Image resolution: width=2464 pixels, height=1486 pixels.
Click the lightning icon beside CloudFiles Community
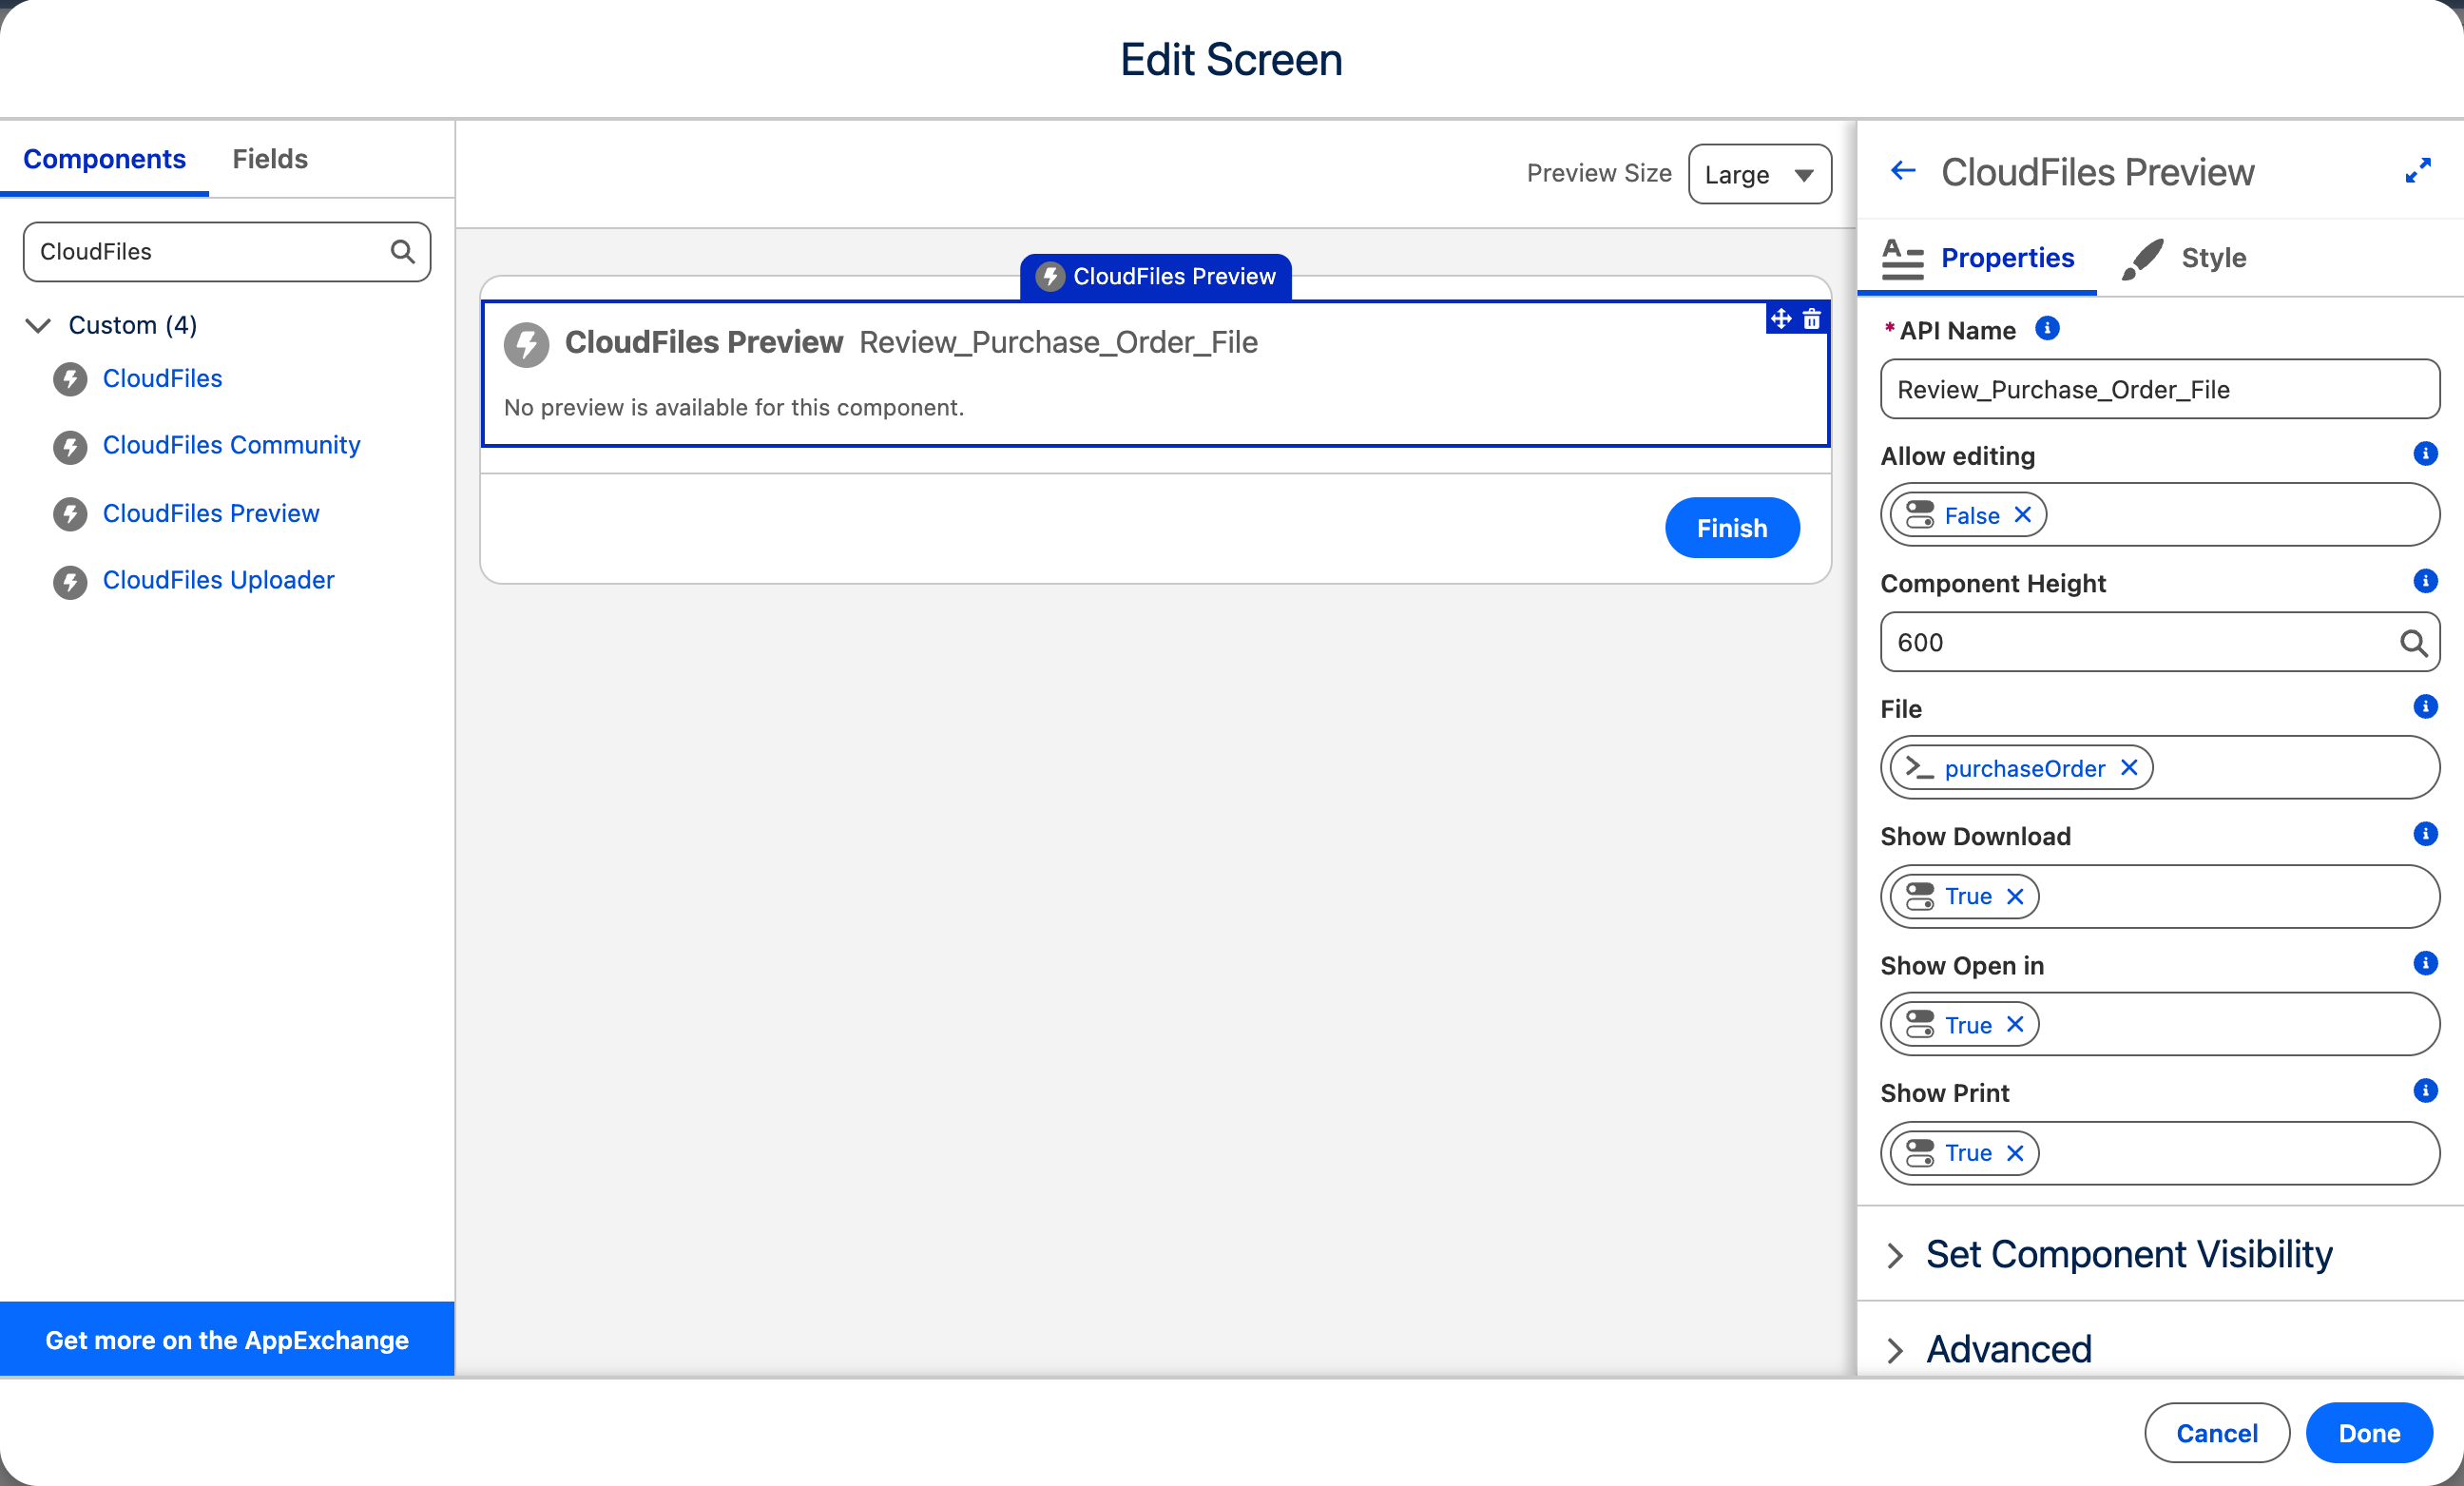70,446
